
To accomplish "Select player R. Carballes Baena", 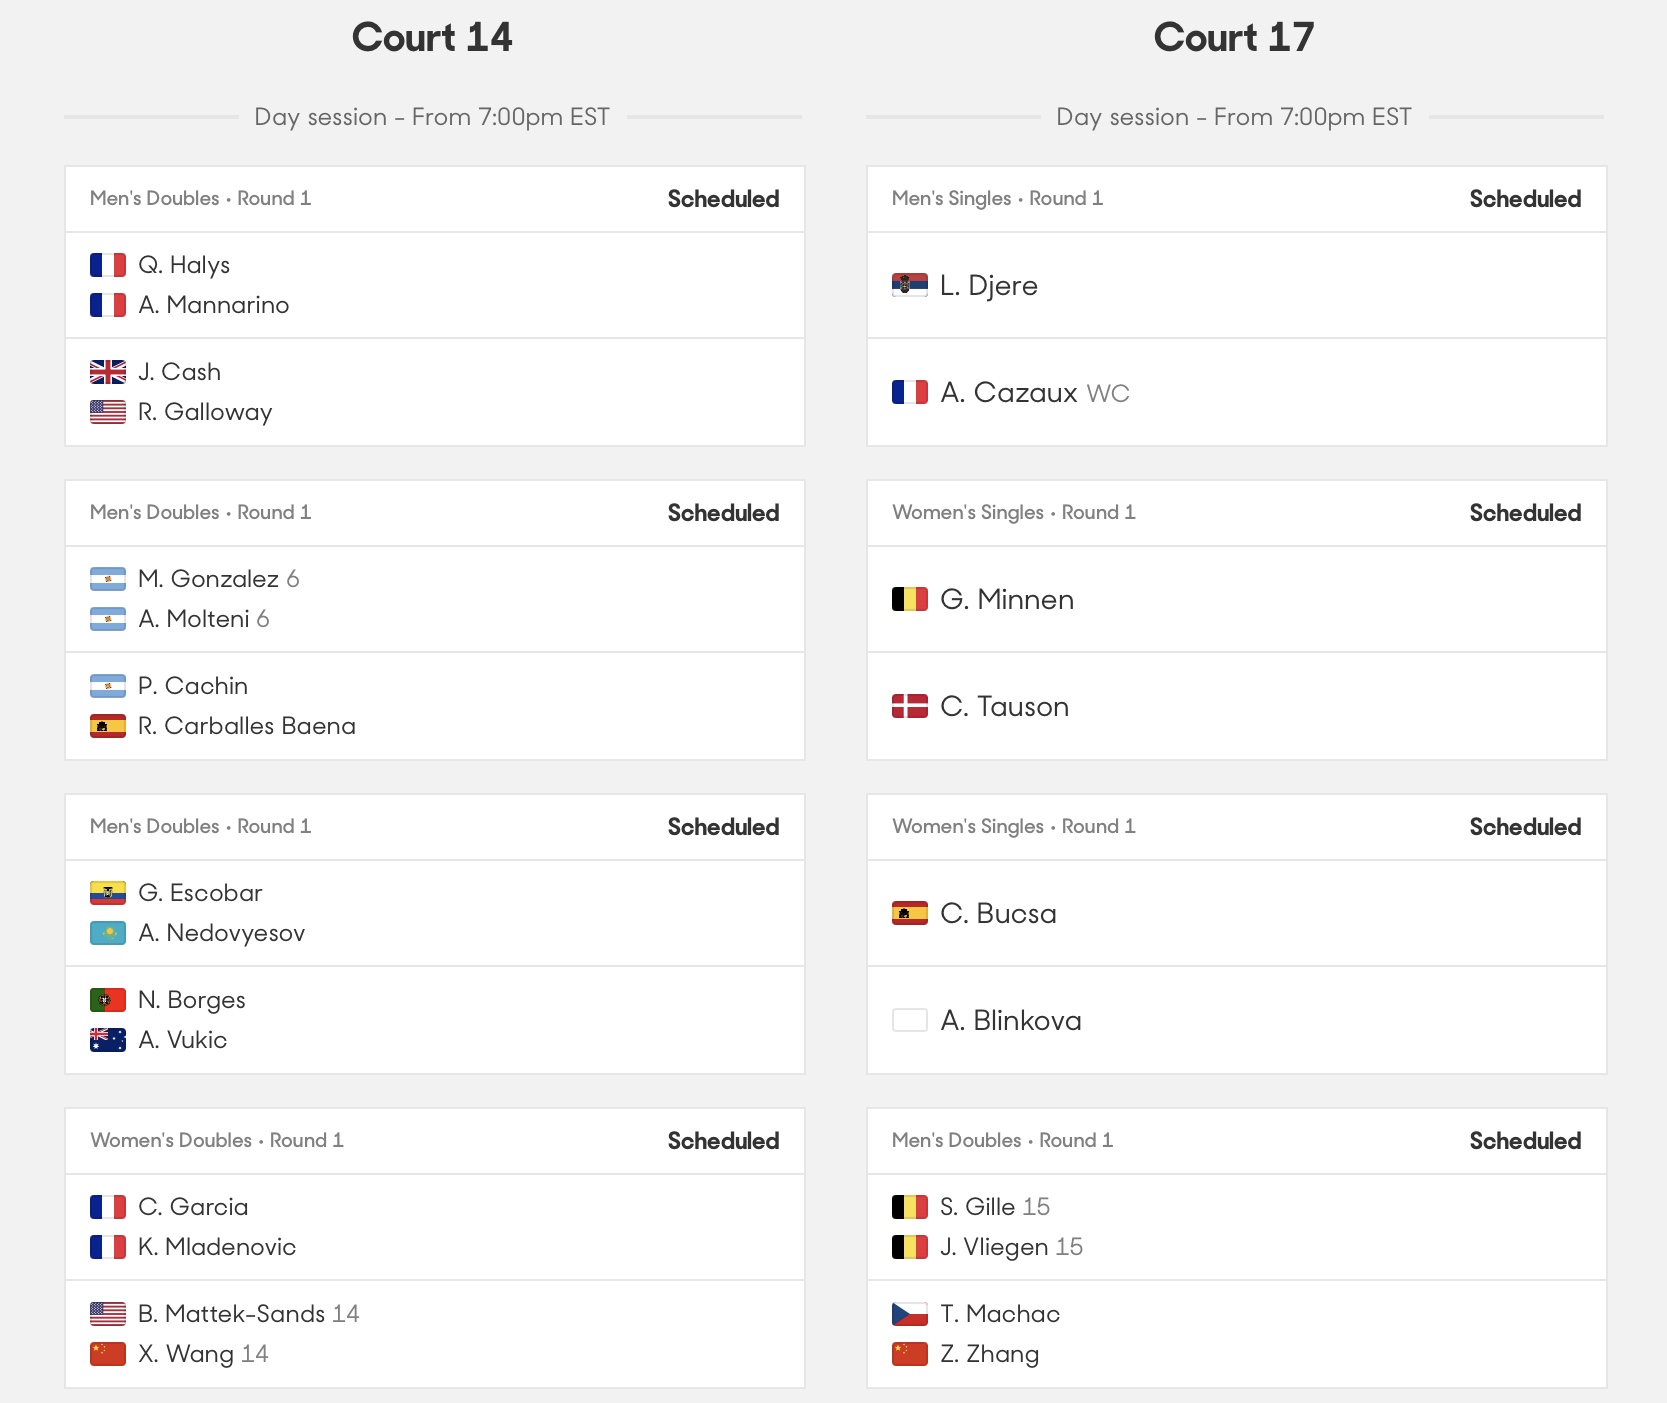I will click(247, 726).
